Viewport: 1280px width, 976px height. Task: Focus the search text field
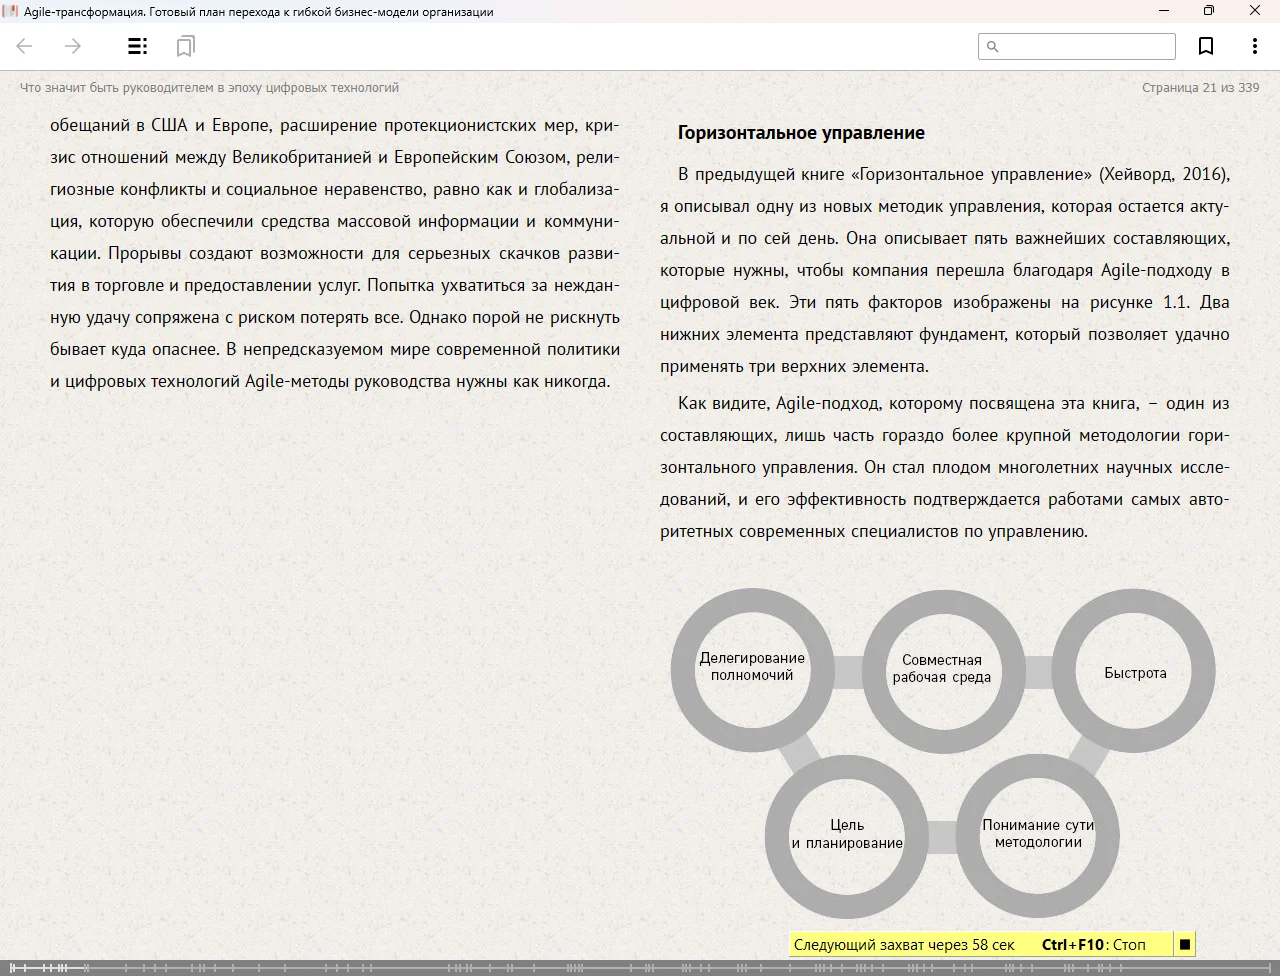[x=1086, y=46]
